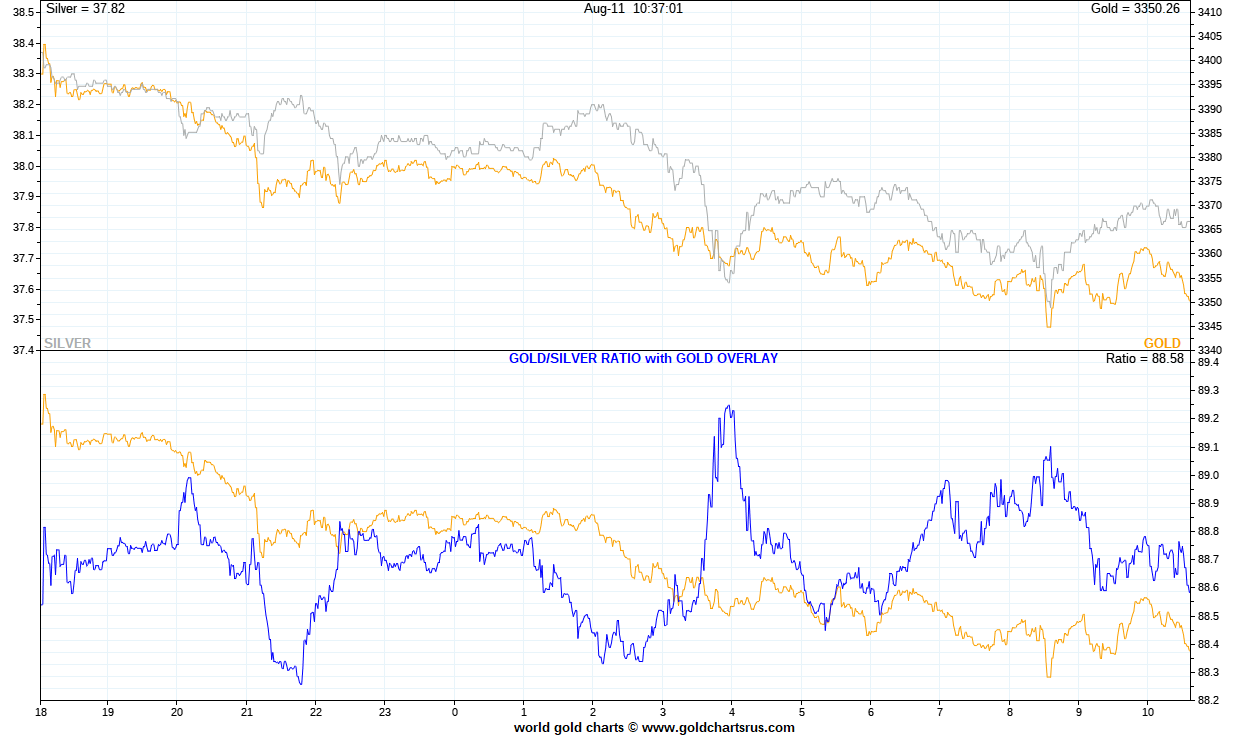
Task: Click the 37.7 silver axis value
Action: pos(25,258)
